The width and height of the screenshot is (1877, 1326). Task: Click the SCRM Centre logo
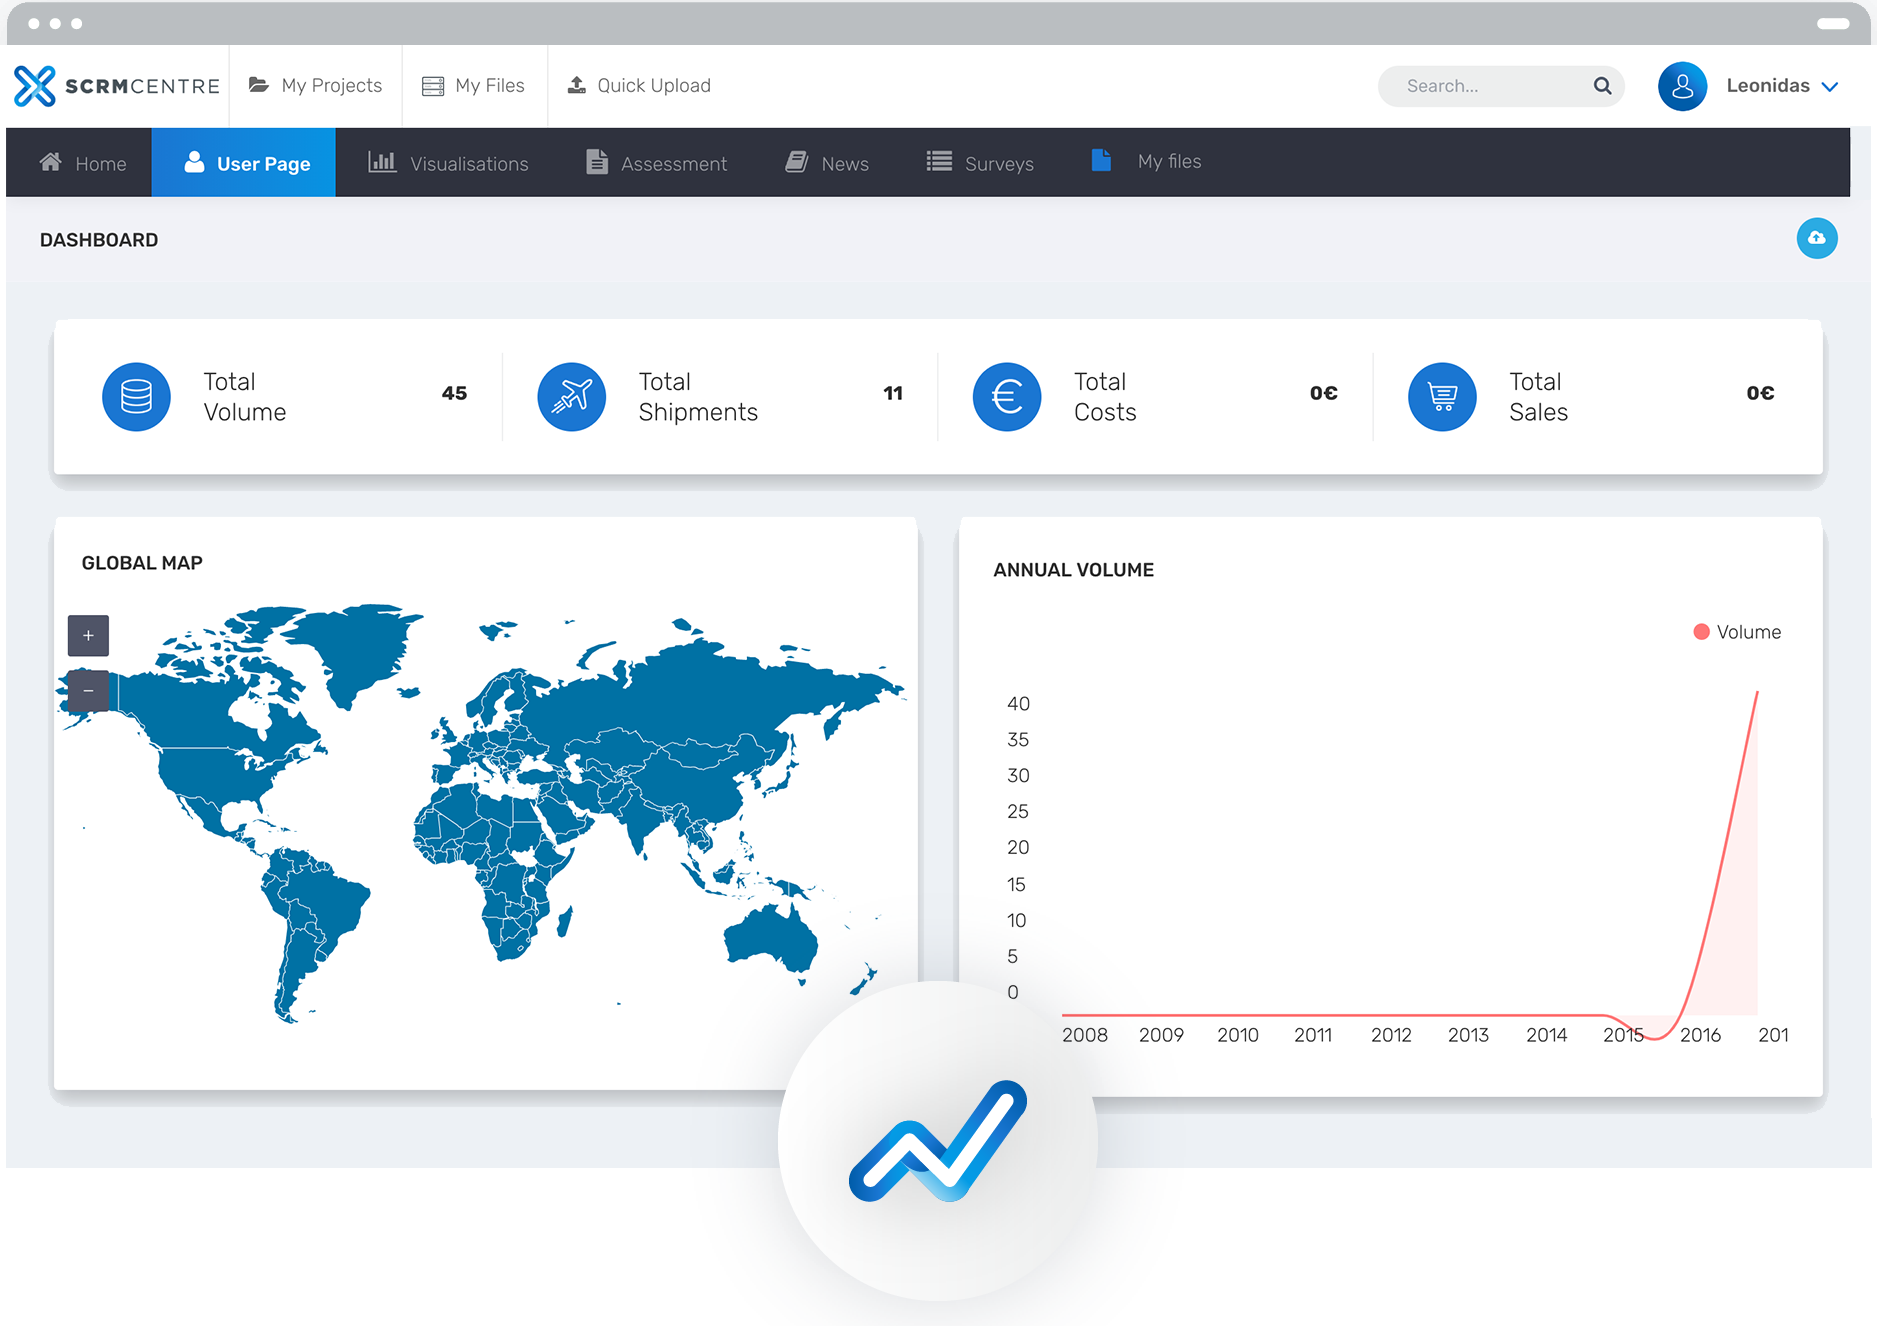(116, 86)
